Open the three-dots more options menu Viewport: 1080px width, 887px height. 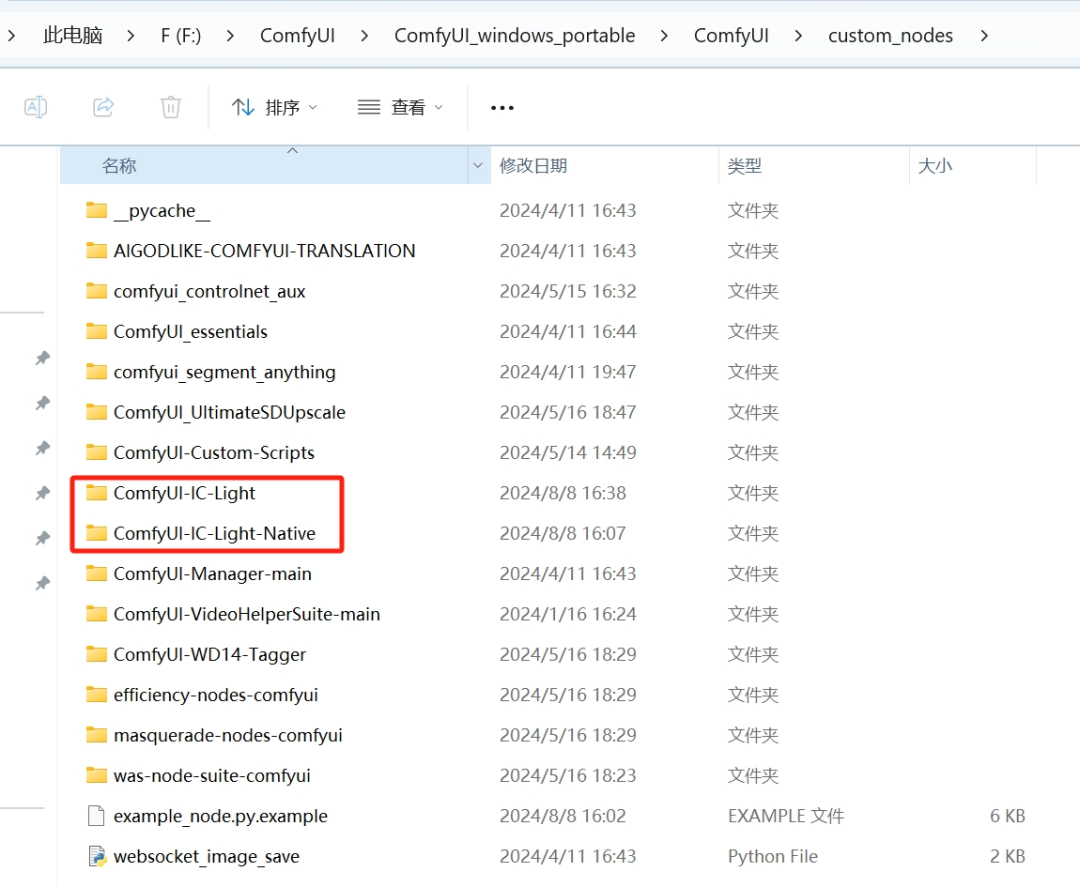pyautogui.click(x=502, y=108)
